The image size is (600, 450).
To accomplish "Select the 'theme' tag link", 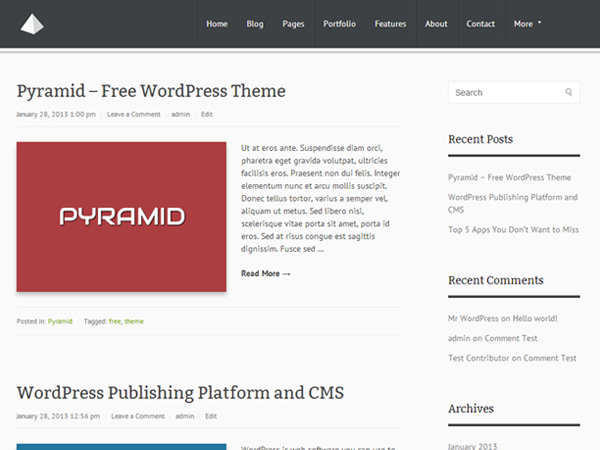I will pyautogui.click(x=134, y=322).
